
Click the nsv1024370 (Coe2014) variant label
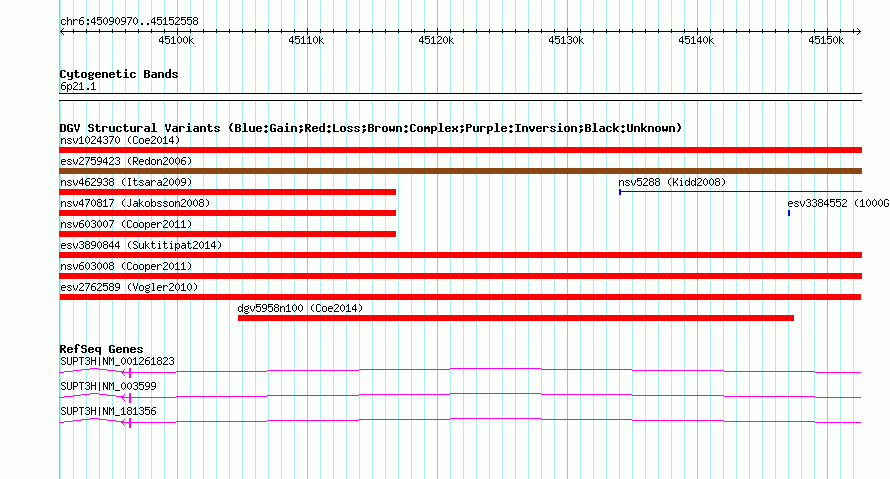coord(120,140)
